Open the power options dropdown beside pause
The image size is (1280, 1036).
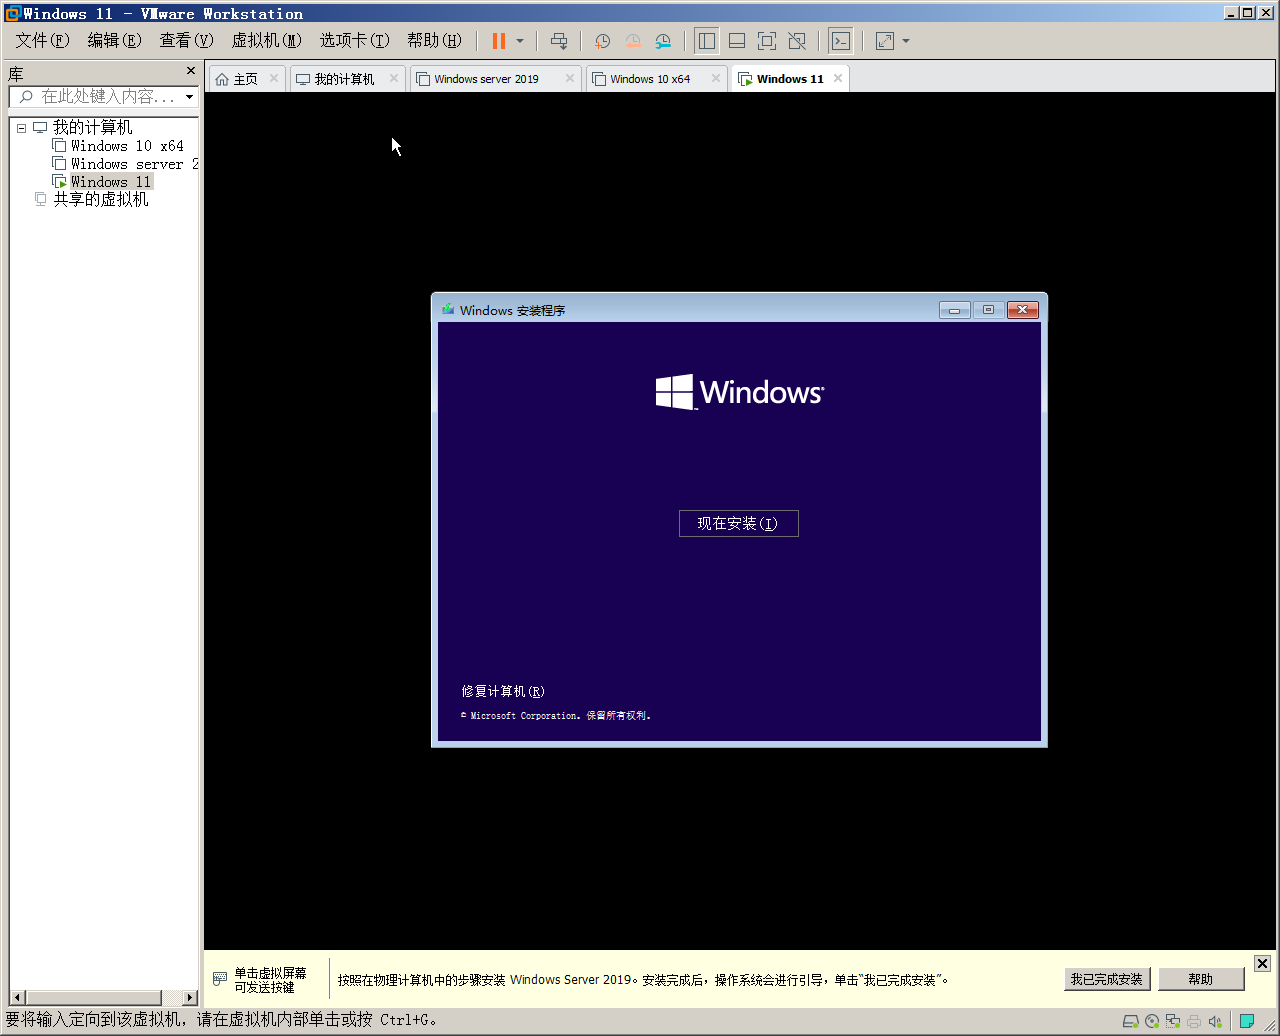tap(520, 41)
